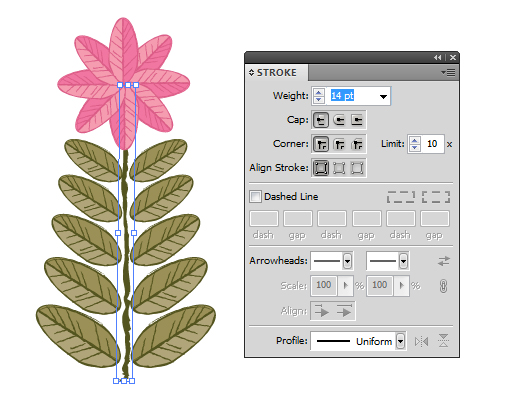
Task: Select the Butt Cap icon
Action: (x=321, y=120)
